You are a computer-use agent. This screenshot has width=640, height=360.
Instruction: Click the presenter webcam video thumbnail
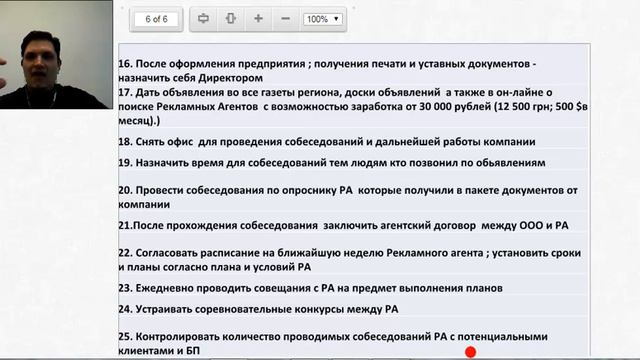point(56,54)
